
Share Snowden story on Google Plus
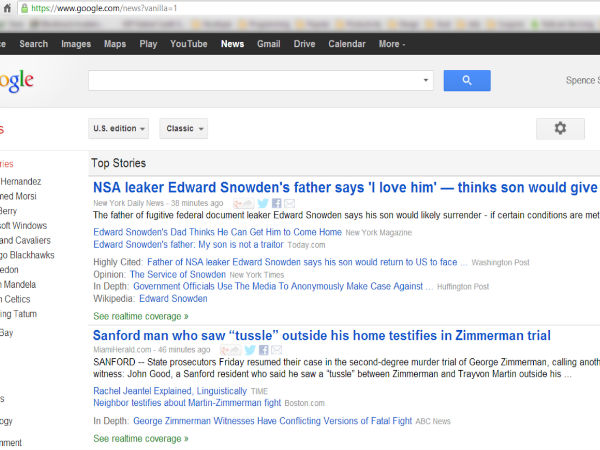coord(243,203)
